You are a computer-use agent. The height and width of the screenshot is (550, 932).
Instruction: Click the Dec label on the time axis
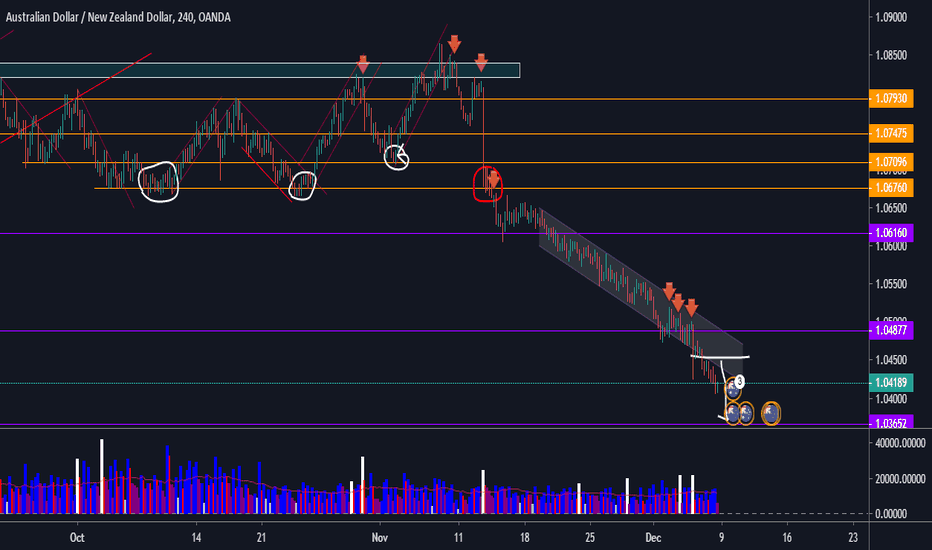pyautogui.click(x=654, y=536)
